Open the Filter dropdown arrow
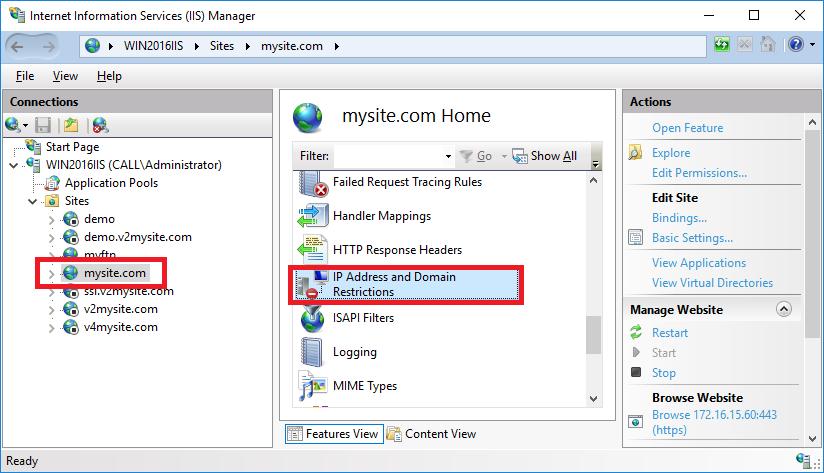The width and height of the screenshot is (824, 473). 448,156
